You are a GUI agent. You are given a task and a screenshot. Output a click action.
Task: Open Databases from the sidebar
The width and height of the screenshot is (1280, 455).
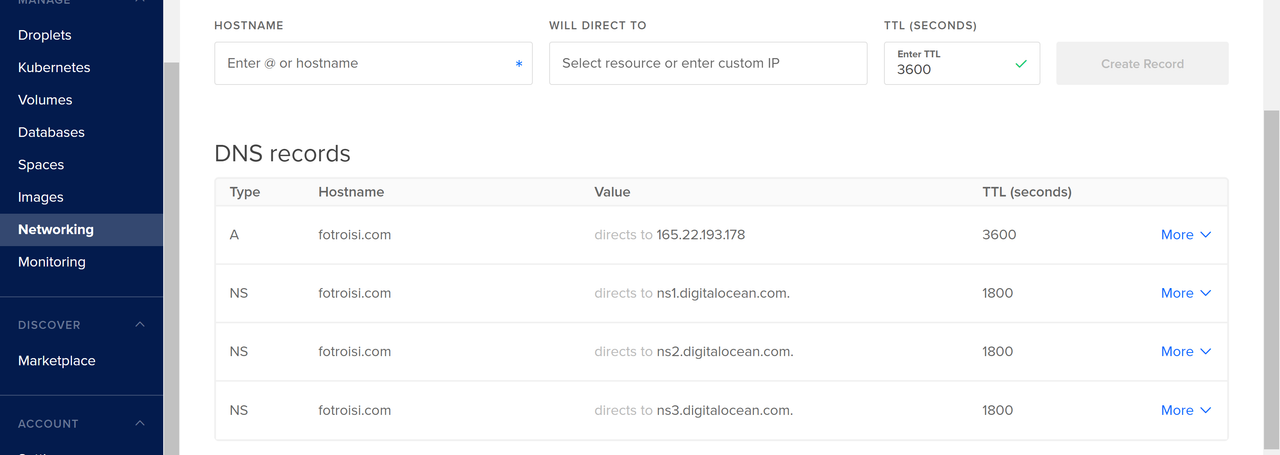[x=51, y=132]
